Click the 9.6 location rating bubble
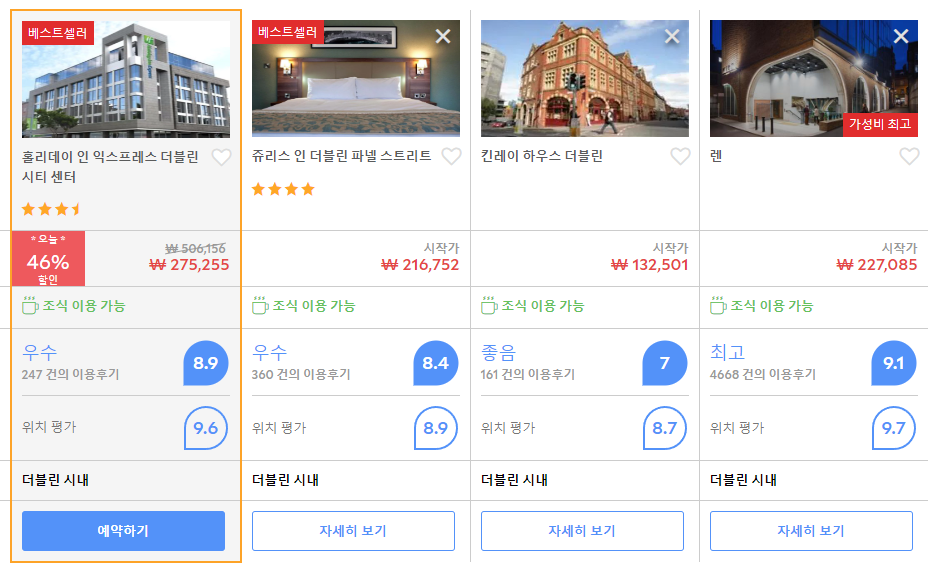The height and width of the screenshot is (573, 929). click(206, 428)
